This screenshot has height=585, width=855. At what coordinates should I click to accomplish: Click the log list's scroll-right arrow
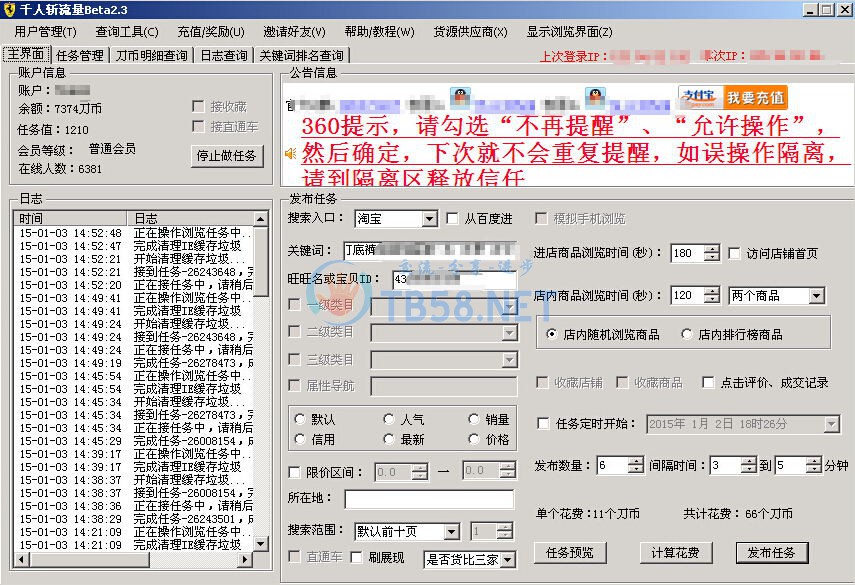pyautogui.click(x=245, y=559)
